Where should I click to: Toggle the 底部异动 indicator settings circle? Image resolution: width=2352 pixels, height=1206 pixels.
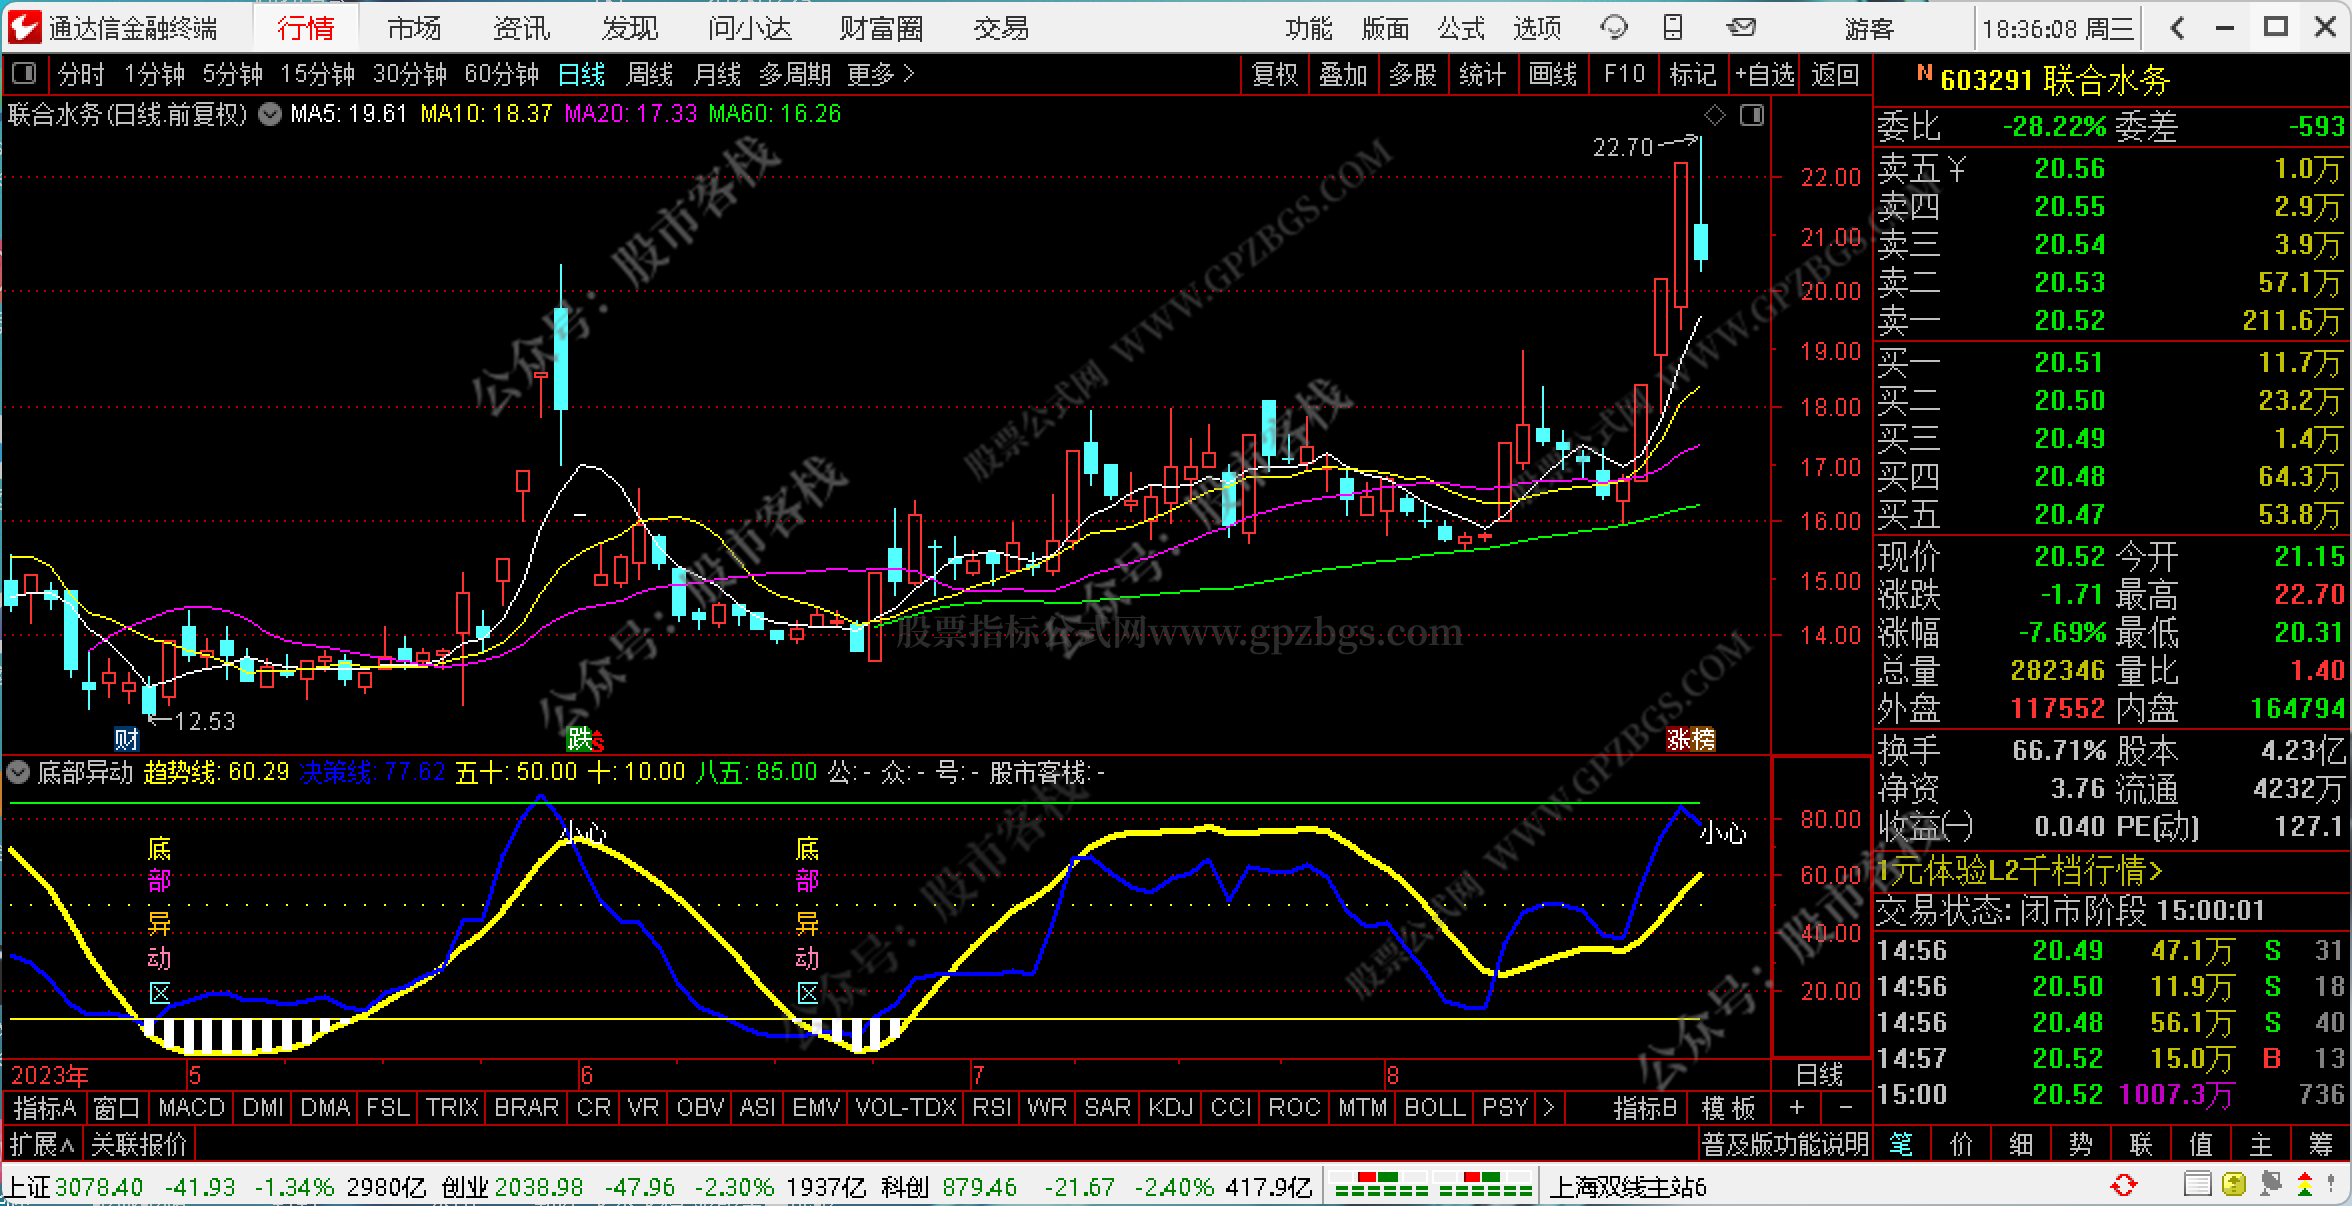point(17,772)
